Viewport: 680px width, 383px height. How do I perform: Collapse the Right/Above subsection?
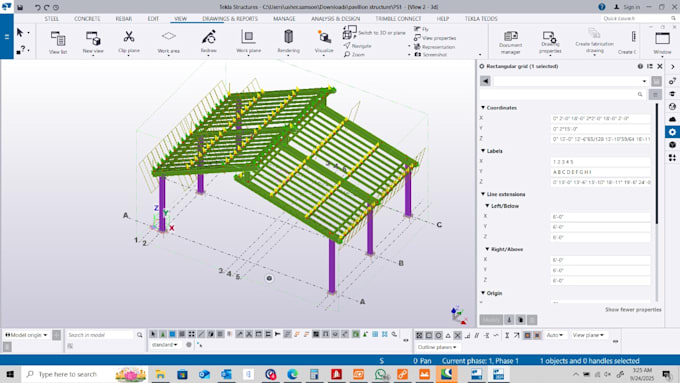tap(487, 249)
